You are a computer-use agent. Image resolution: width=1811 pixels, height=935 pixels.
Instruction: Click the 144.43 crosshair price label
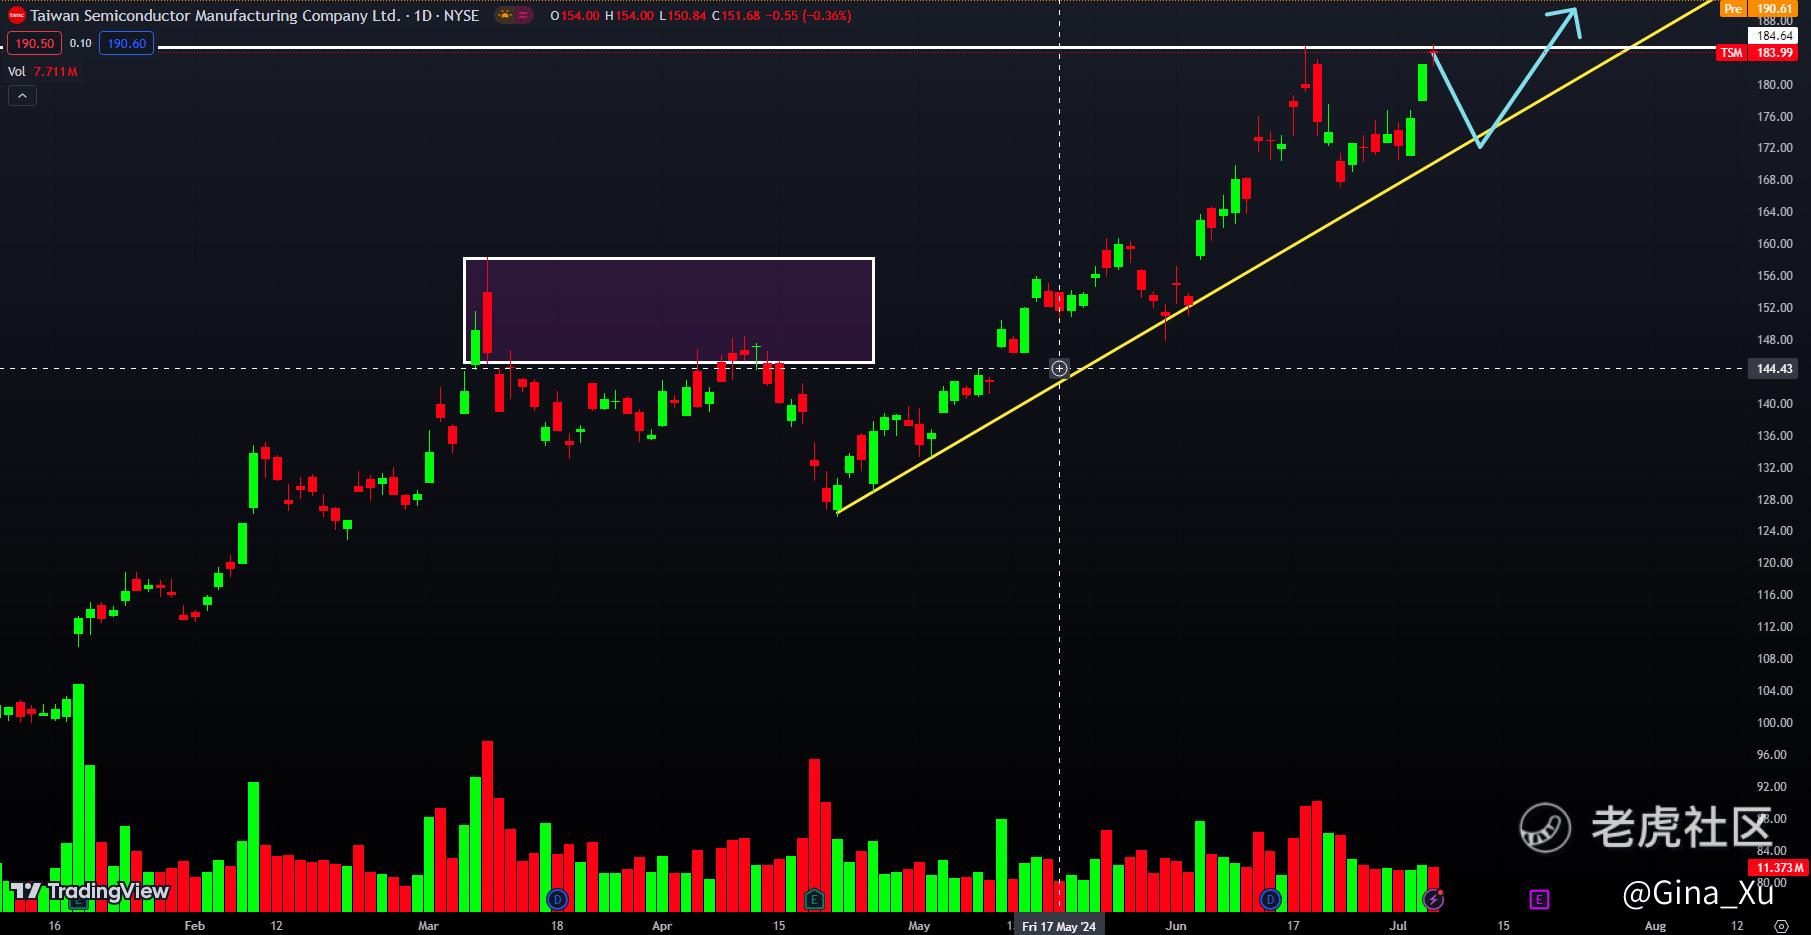1775,369
